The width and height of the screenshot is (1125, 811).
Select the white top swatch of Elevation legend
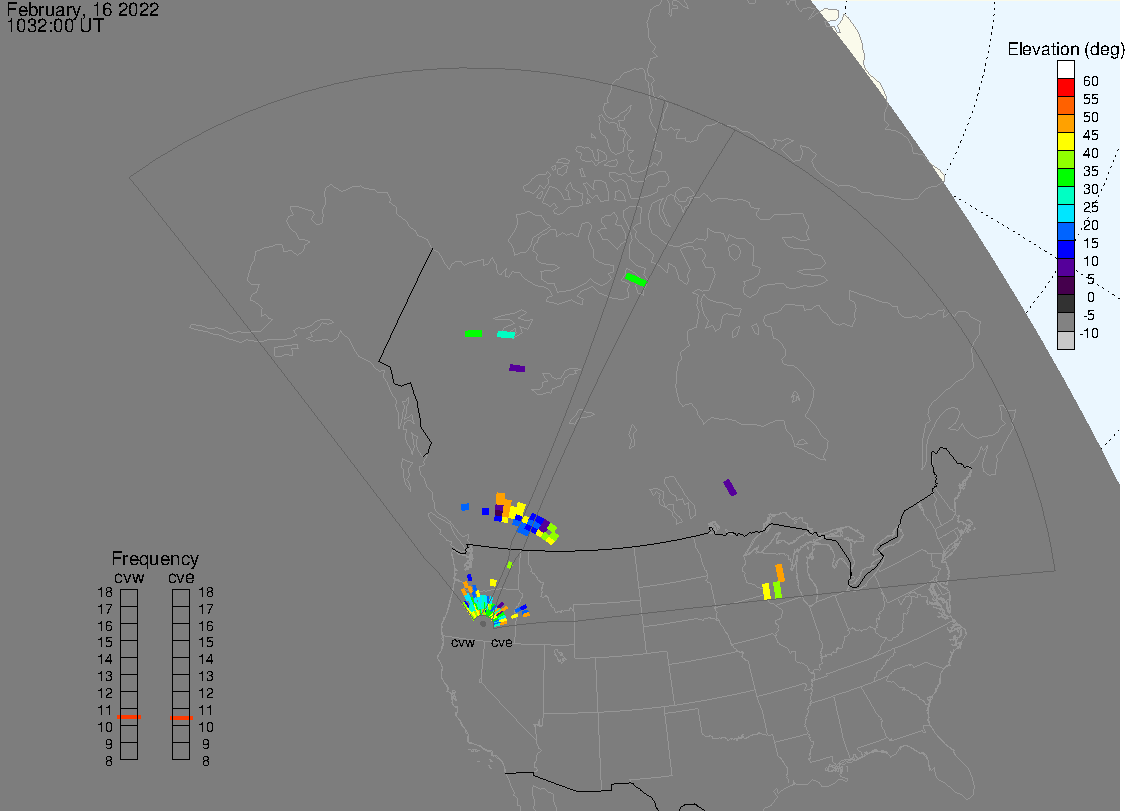(1066, 69)
